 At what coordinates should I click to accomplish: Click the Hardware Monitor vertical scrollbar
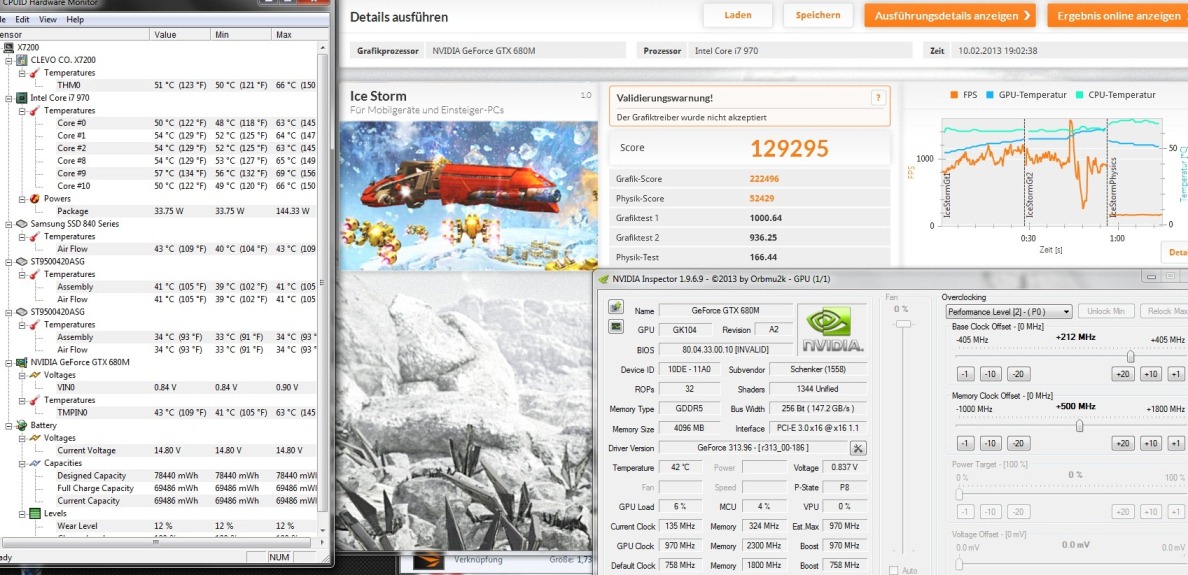[324, 285]
